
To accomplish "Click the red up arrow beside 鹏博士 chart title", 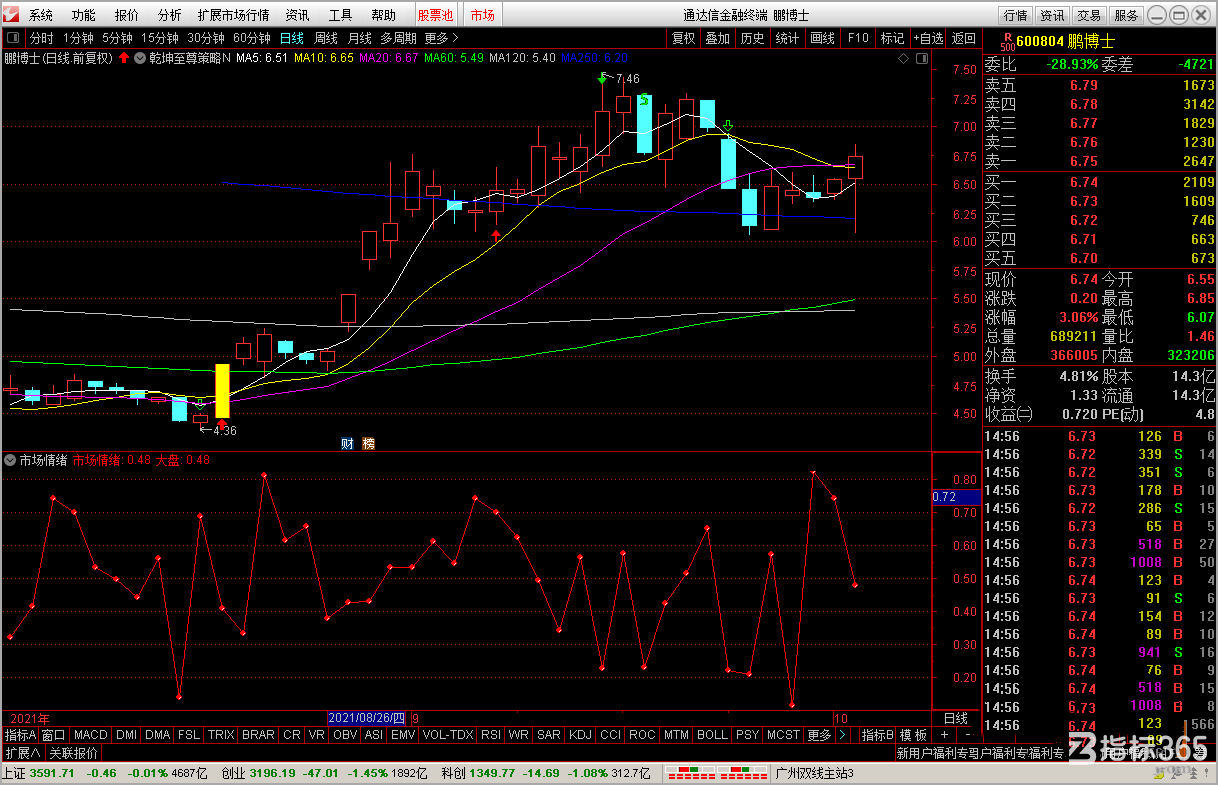I will 124,58.
